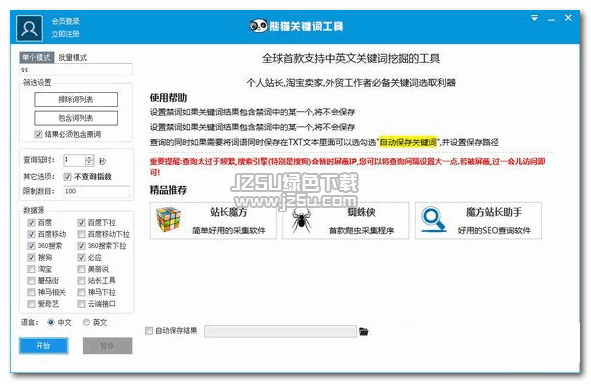Click the 简单好用的采集软件 caption
The height and width of the screenshot is (384, 591).
pos(229,231)
